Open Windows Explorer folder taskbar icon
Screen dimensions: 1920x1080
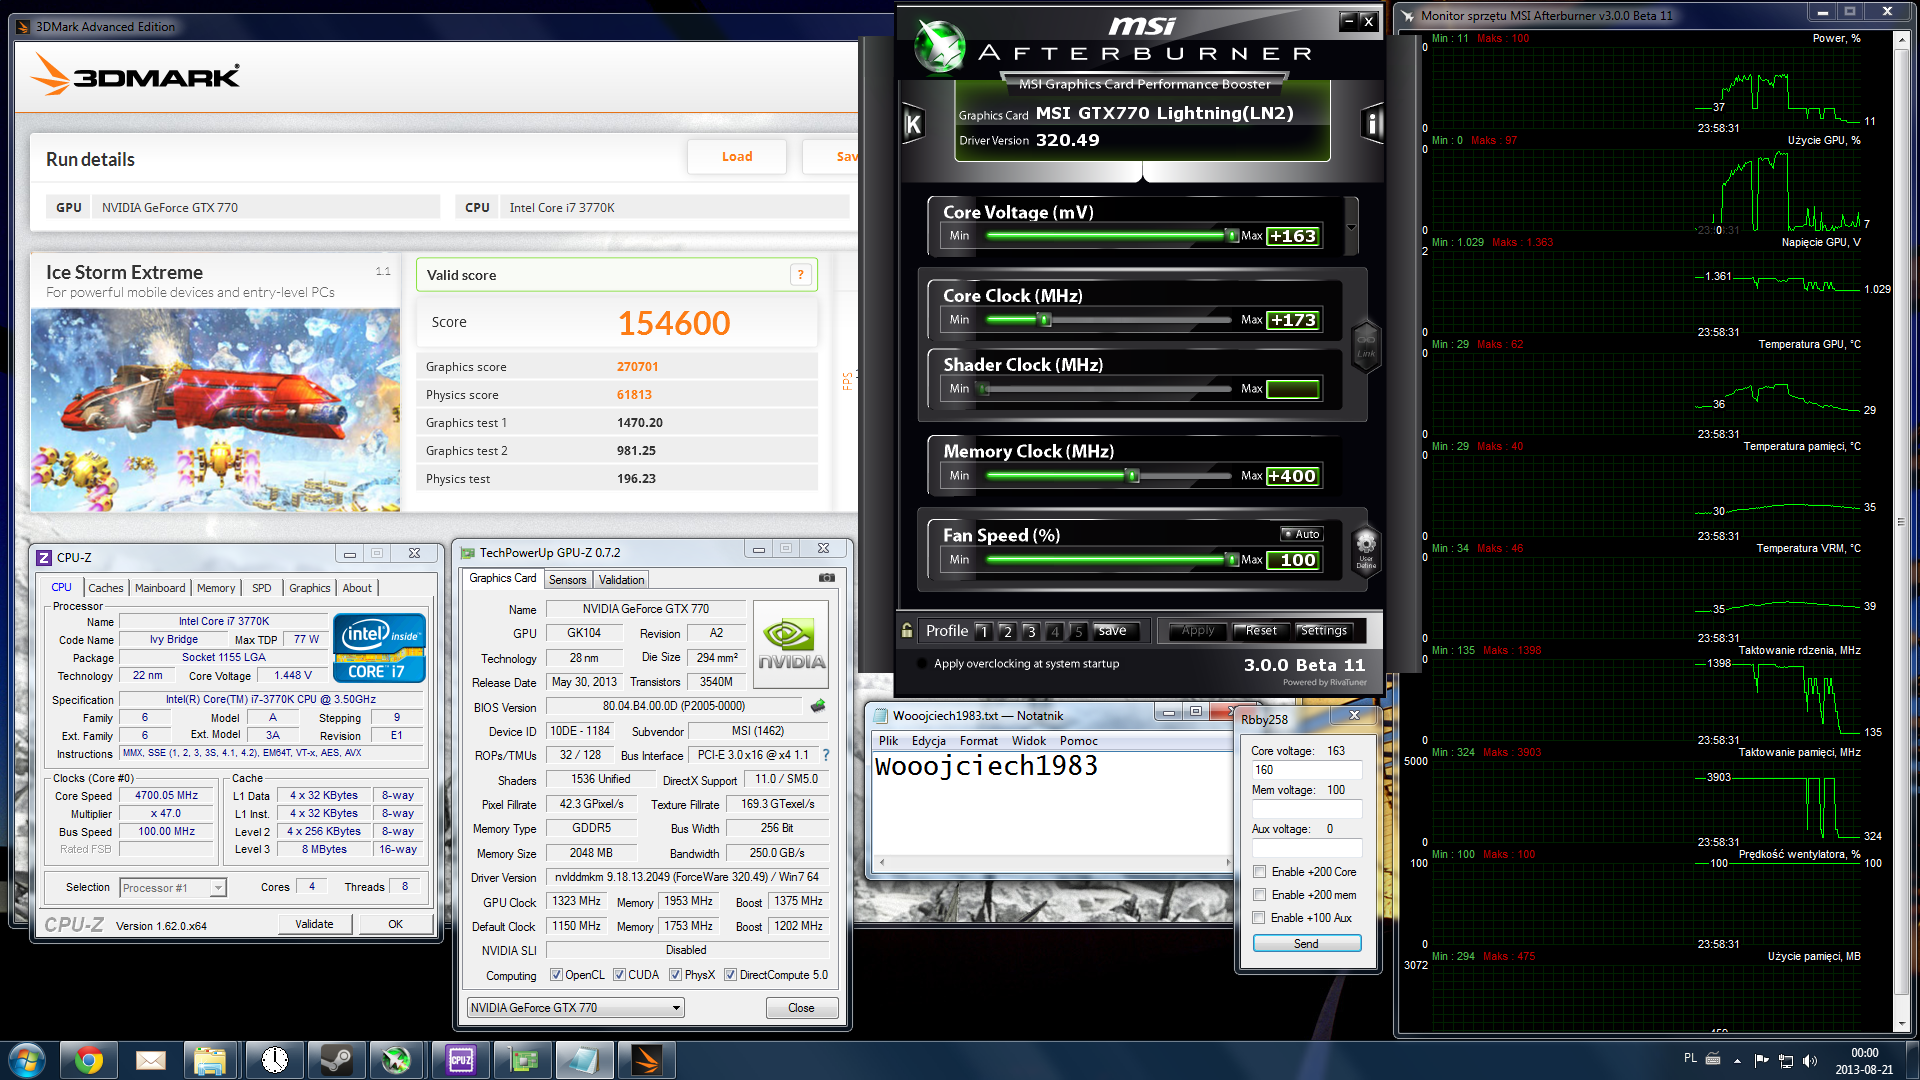212,1060
